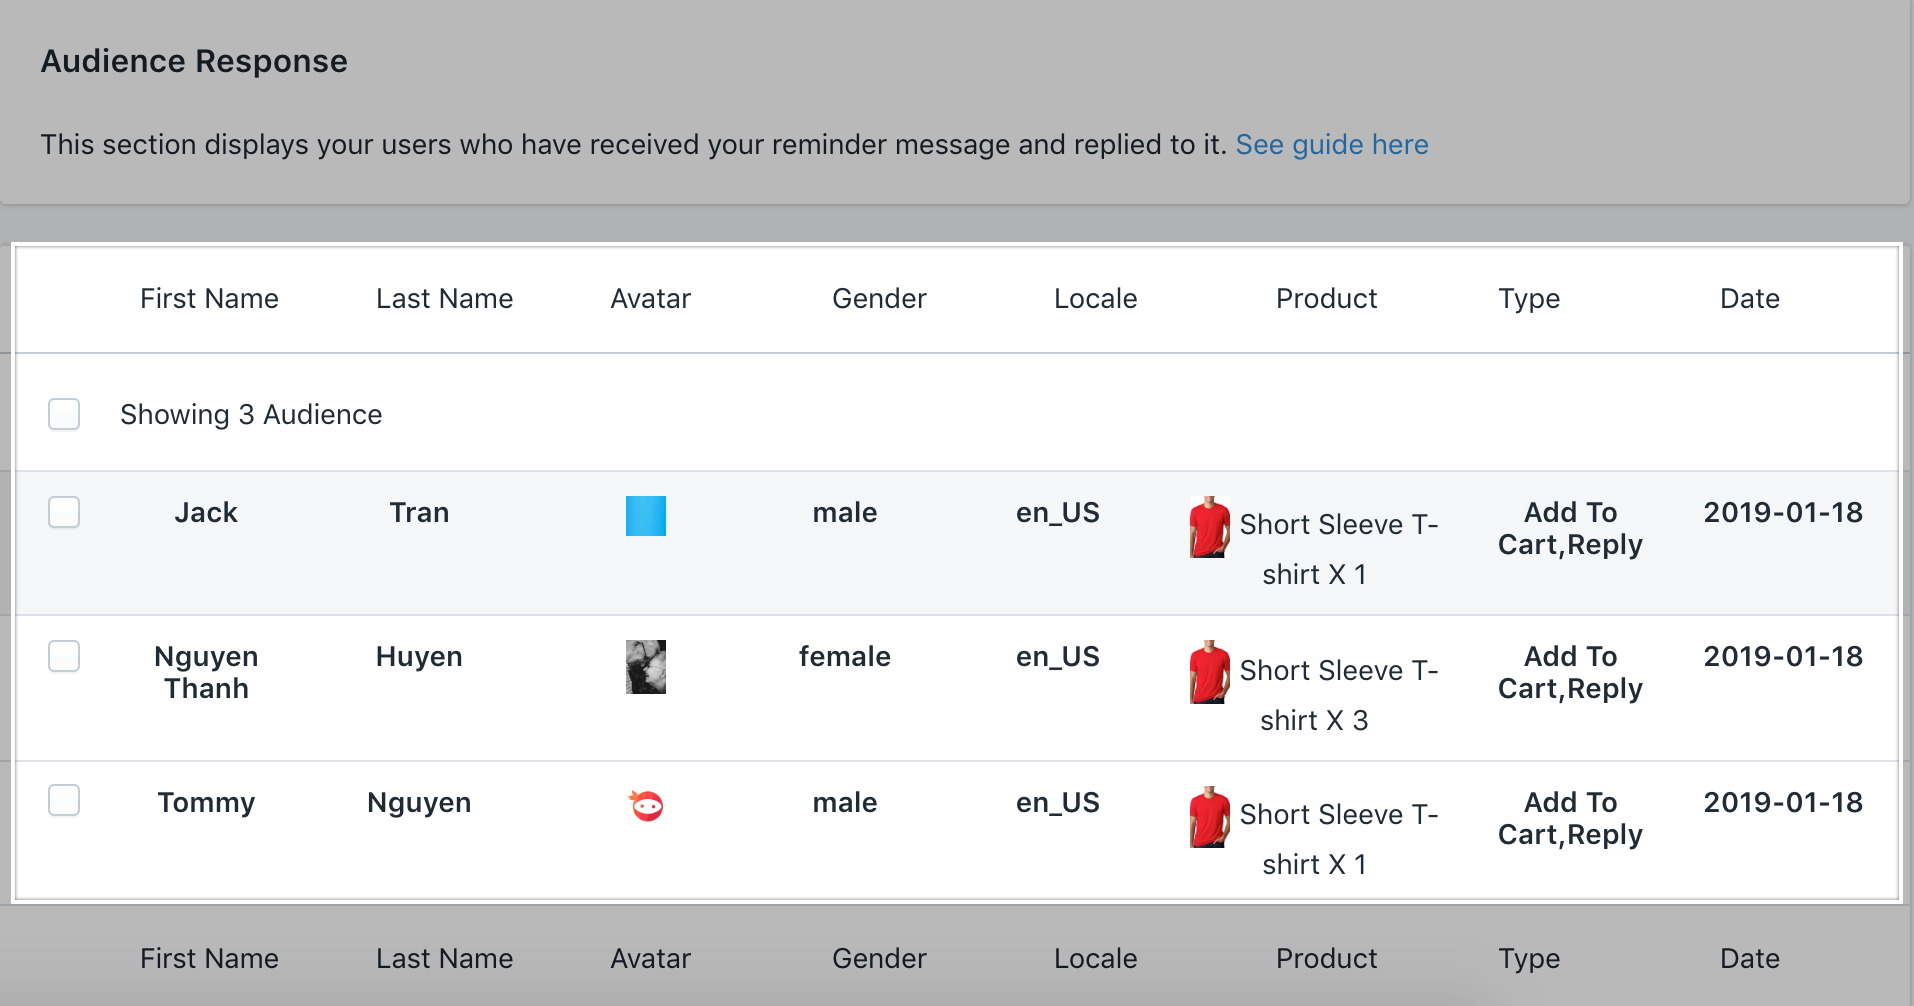Click 'Short Sleeve T-shirt X 3' product text

(1338, 695)
